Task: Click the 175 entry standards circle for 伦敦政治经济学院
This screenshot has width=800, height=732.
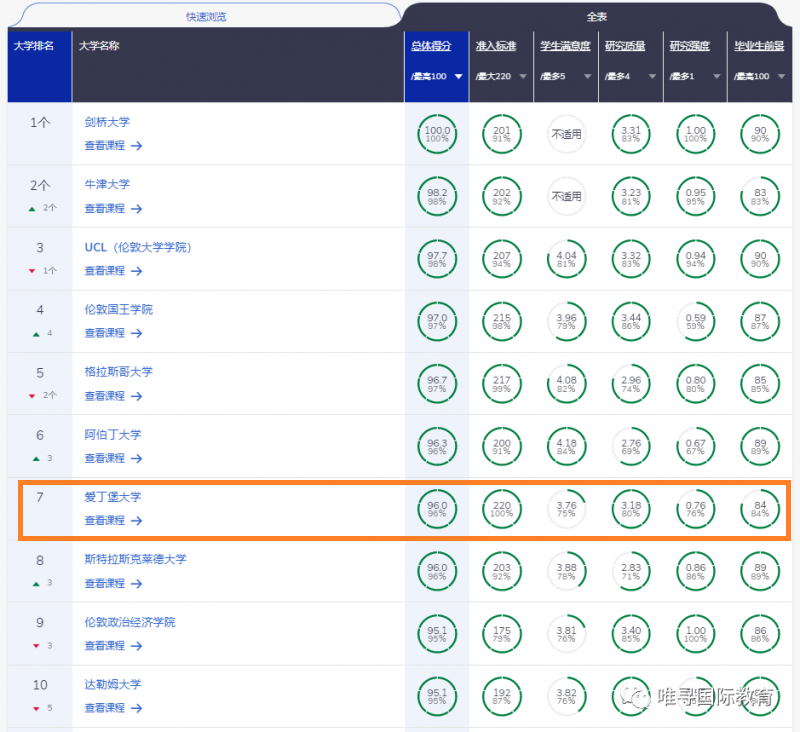Action: click(502, 634)
